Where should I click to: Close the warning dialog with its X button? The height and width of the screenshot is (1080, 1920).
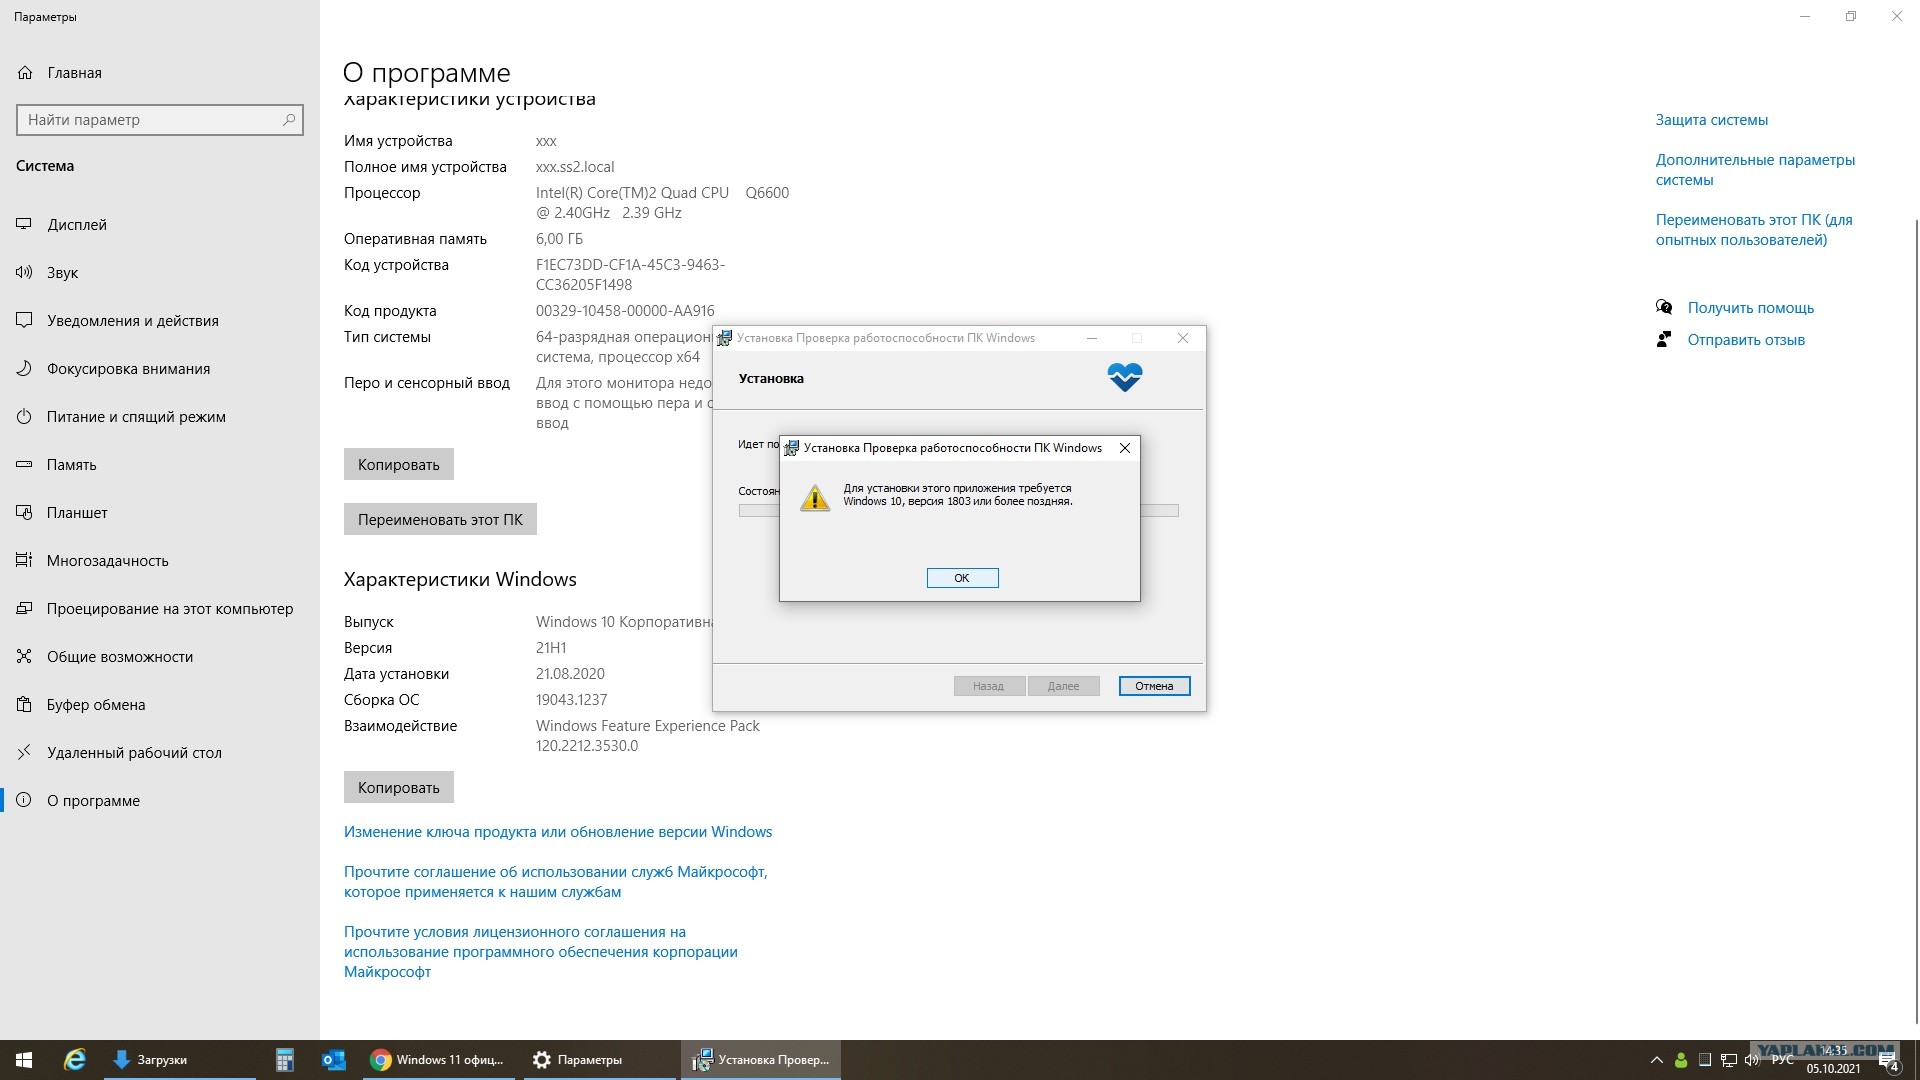pos(1125,448)
